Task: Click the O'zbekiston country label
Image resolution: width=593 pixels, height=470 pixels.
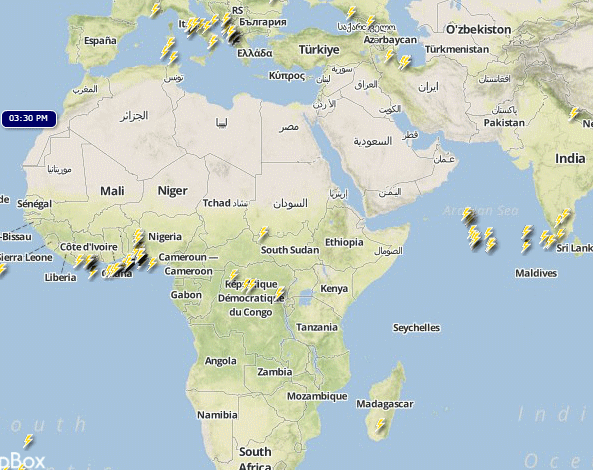Action: pyautogui.click(x=478, y=29)
